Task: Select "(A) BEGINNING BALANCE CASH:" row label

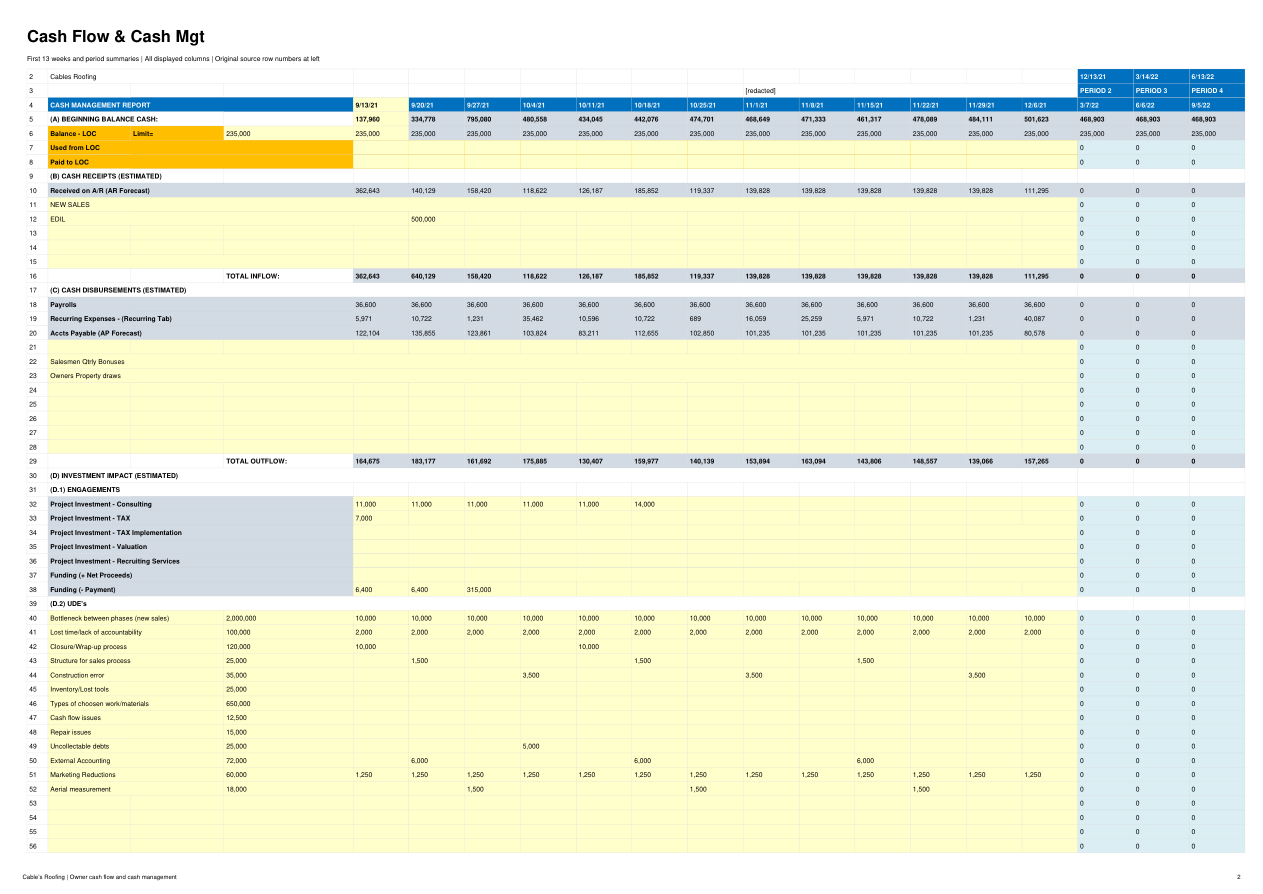Action: (x=103, y=119)
